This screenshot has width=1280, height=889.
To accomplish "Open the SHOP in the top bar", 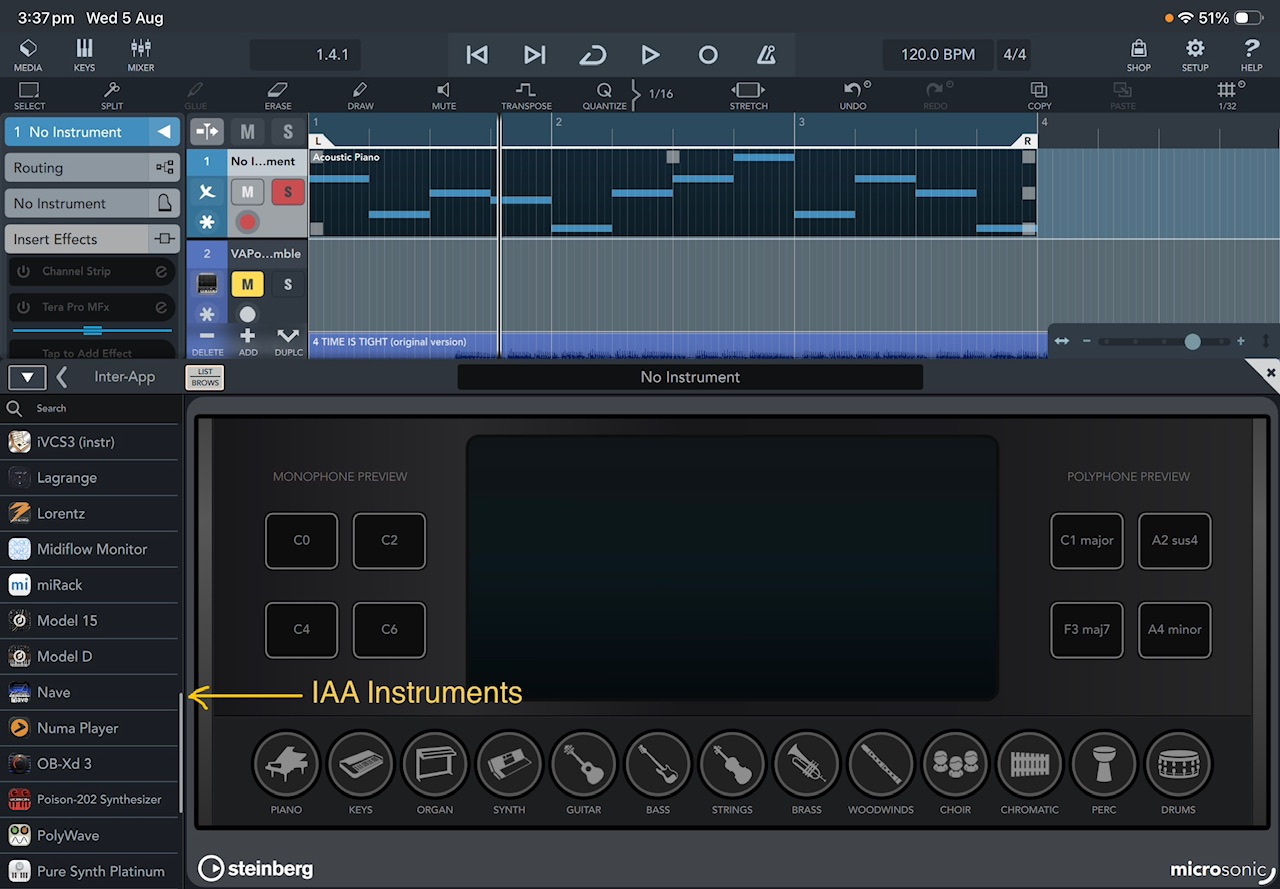I will pos(1138,55).
